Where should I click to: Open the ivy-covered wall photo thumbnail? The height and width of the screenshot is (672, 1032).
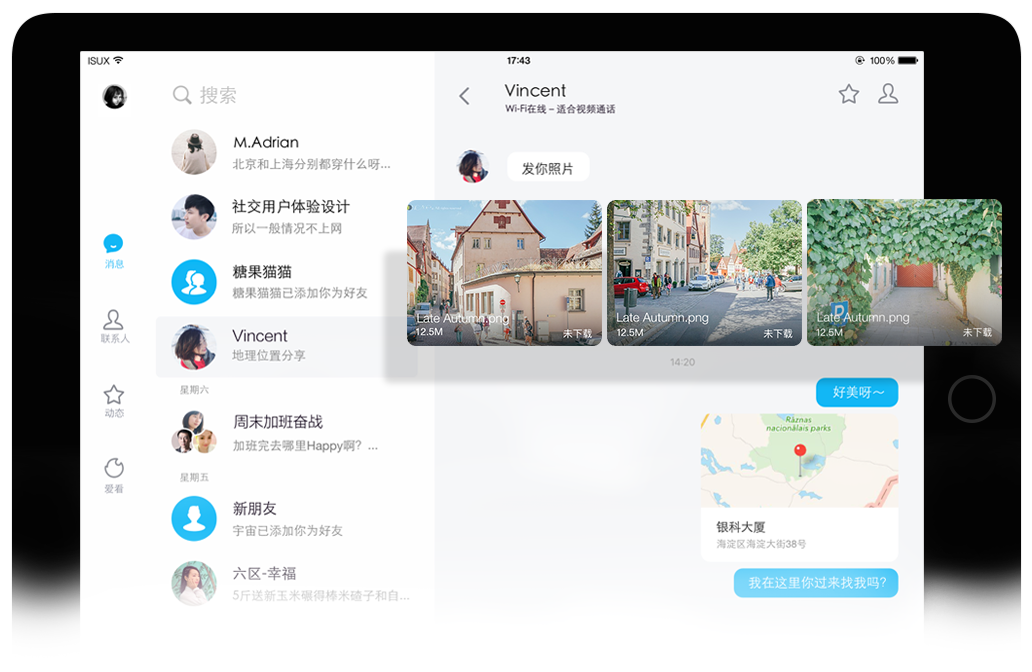coord(904,272)
